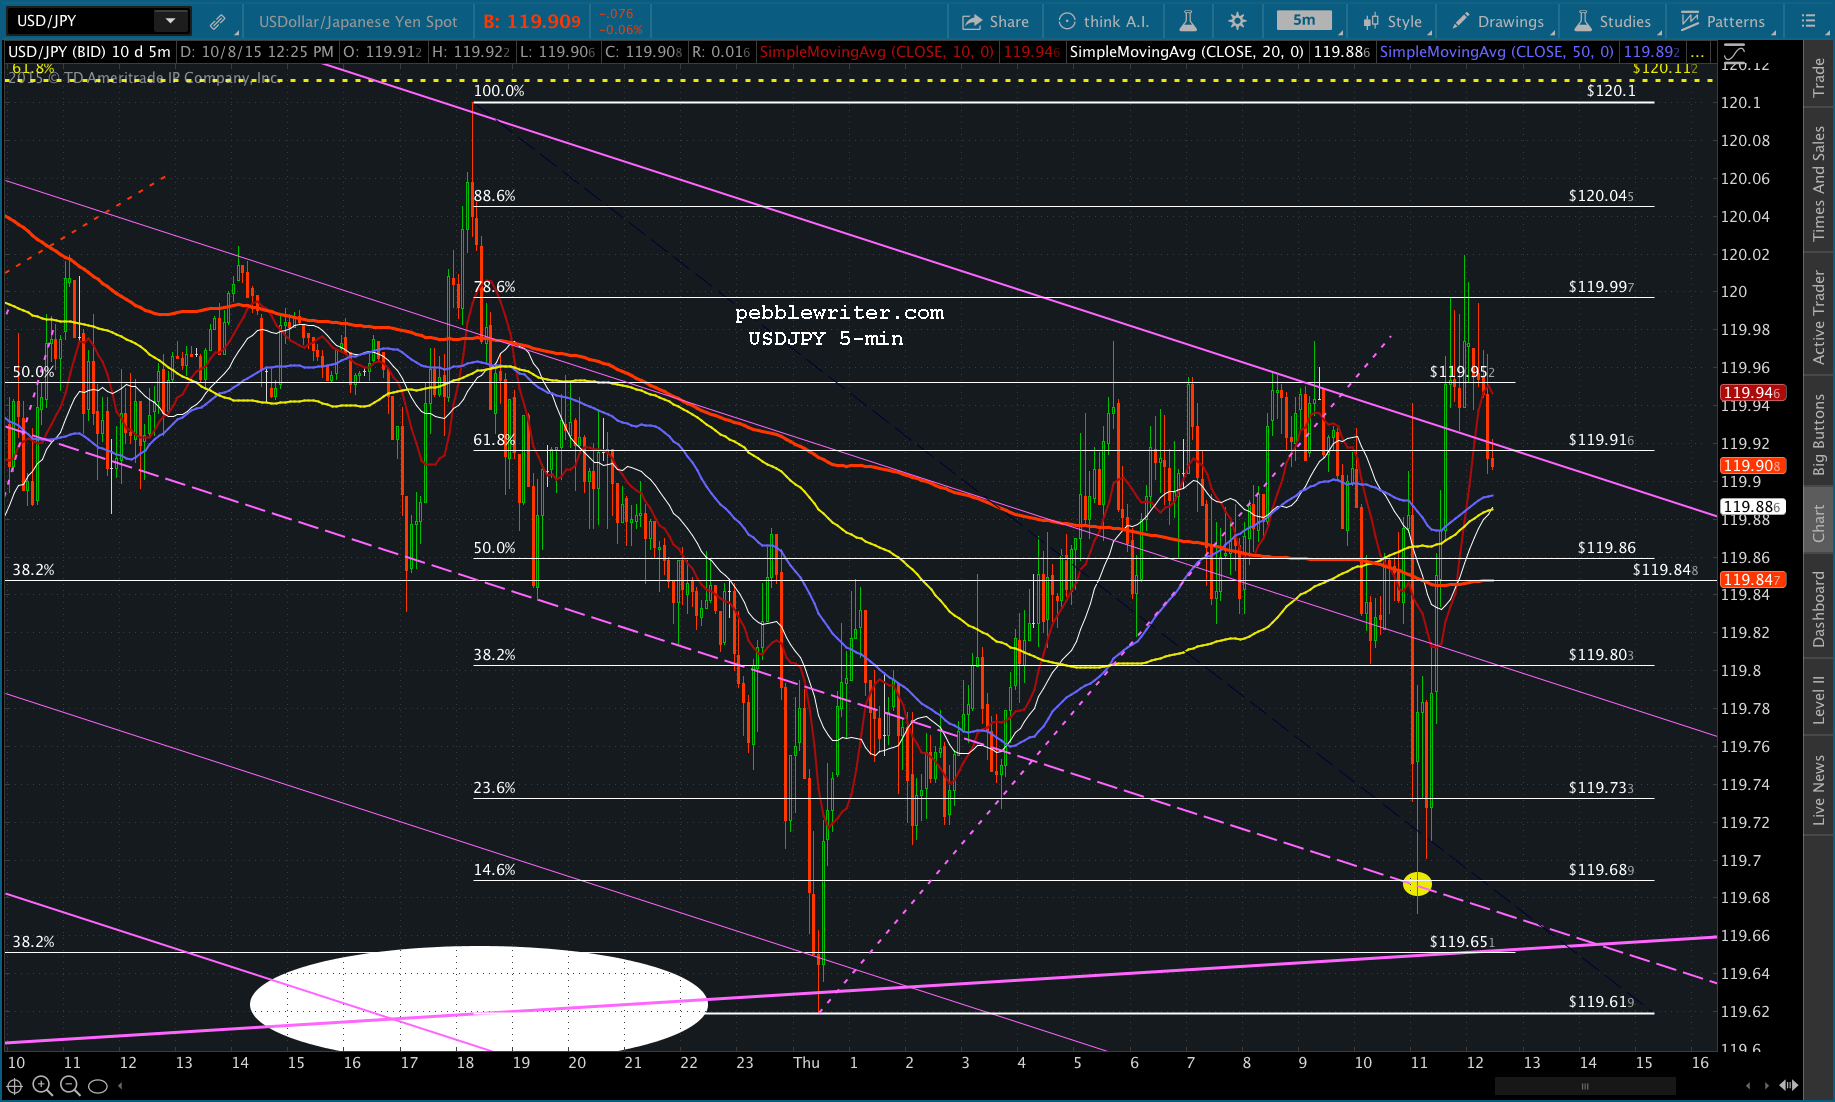Open the Drawings dropdown menu
Screen dimensions: 1835x1102
[x=1498, y=21]
